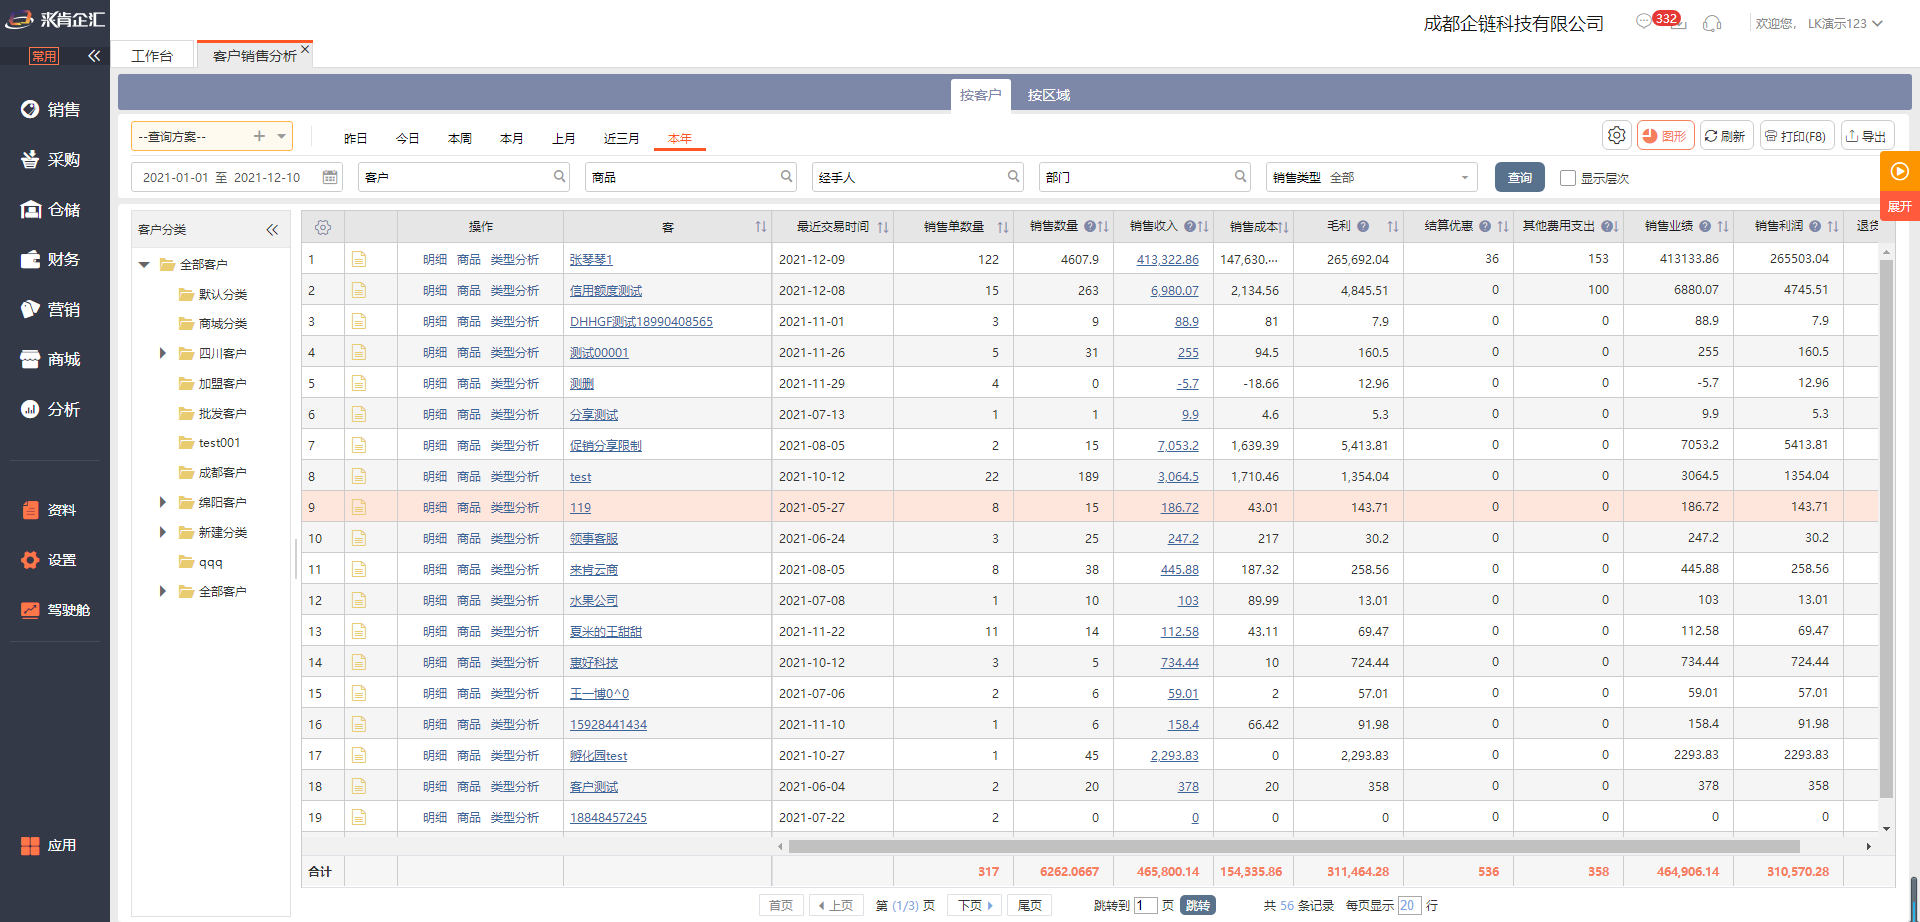Expand the 四川客户 tree node

point(163,353)
